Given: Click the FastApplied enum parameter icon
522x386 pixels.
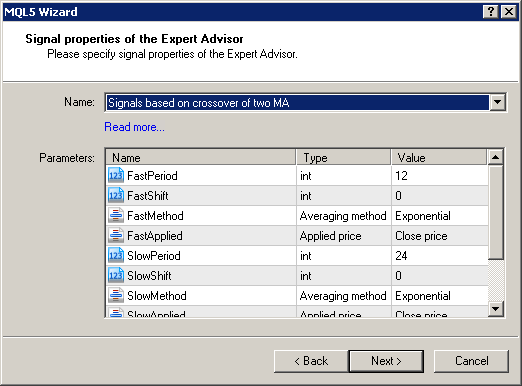Looking at the screenshot, I should (x=116, y=235).
